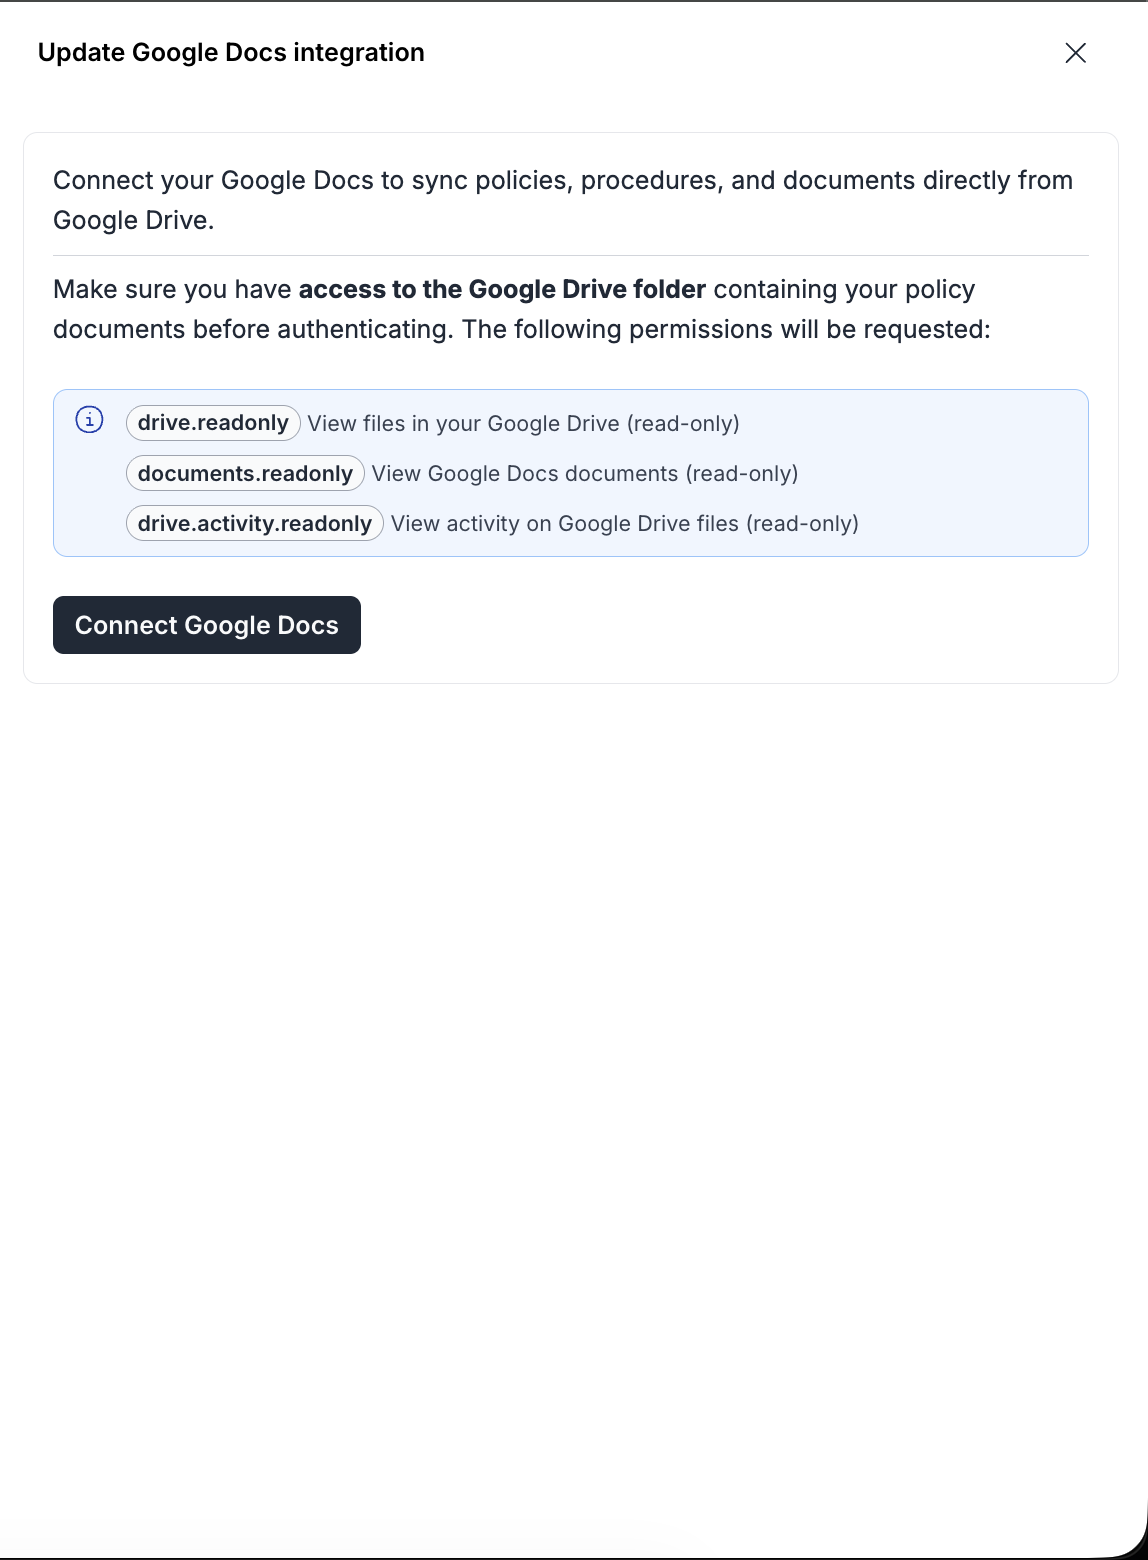Click the 'documents before authenticating.' text
The height and width of the screenshot is (1560, 1148).
click(253, 330)
